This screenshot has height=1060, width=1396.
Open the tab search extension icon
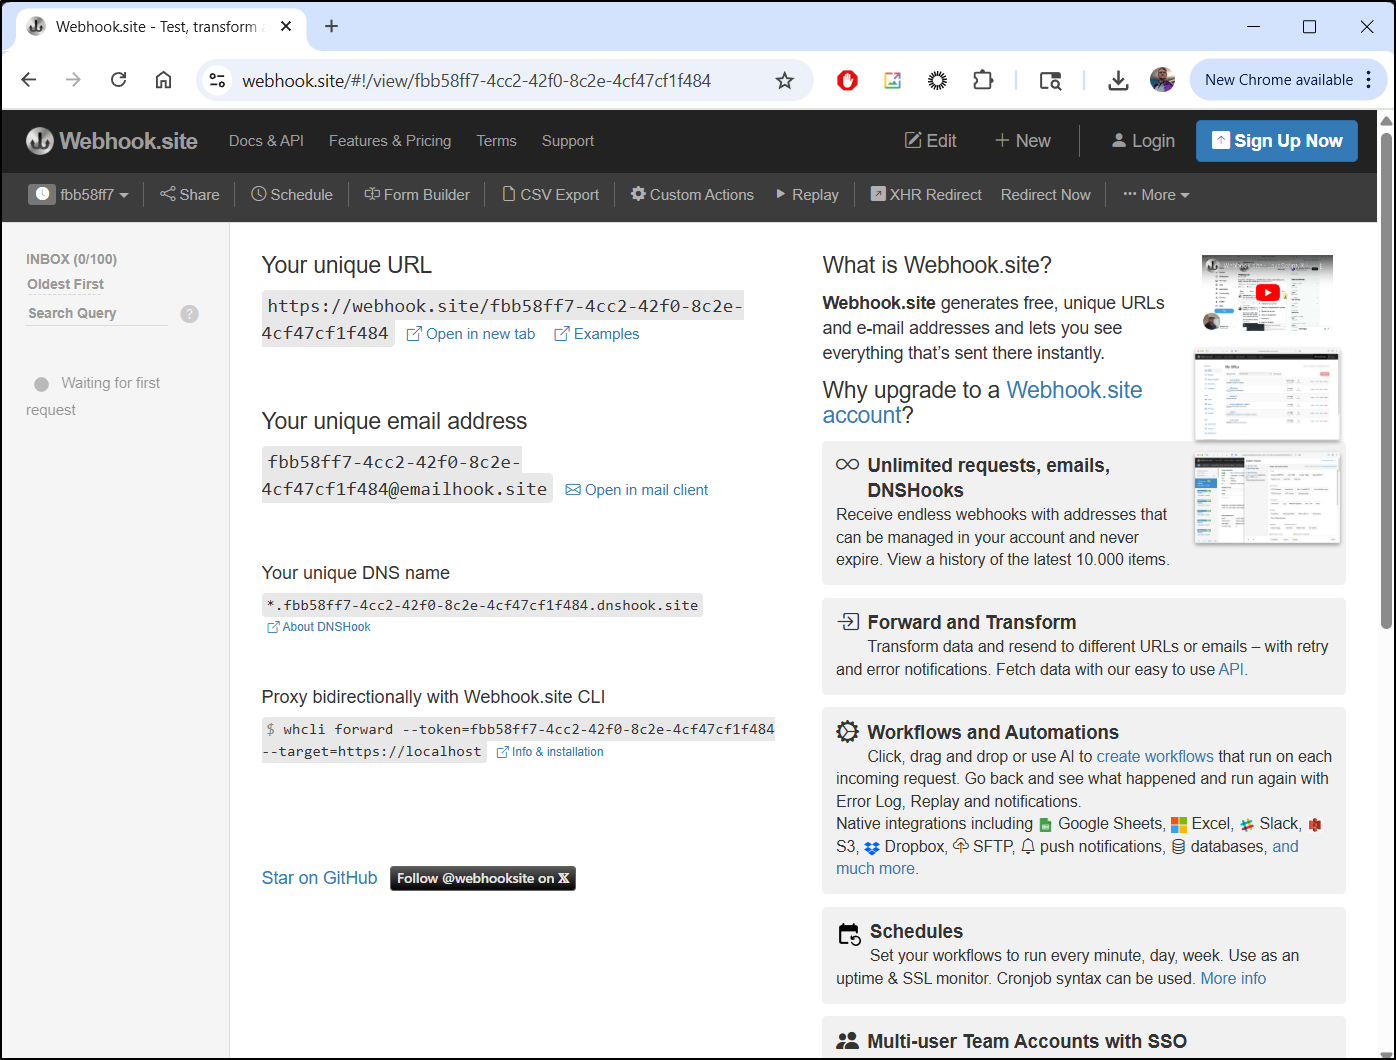click(x=1050, y=80)
